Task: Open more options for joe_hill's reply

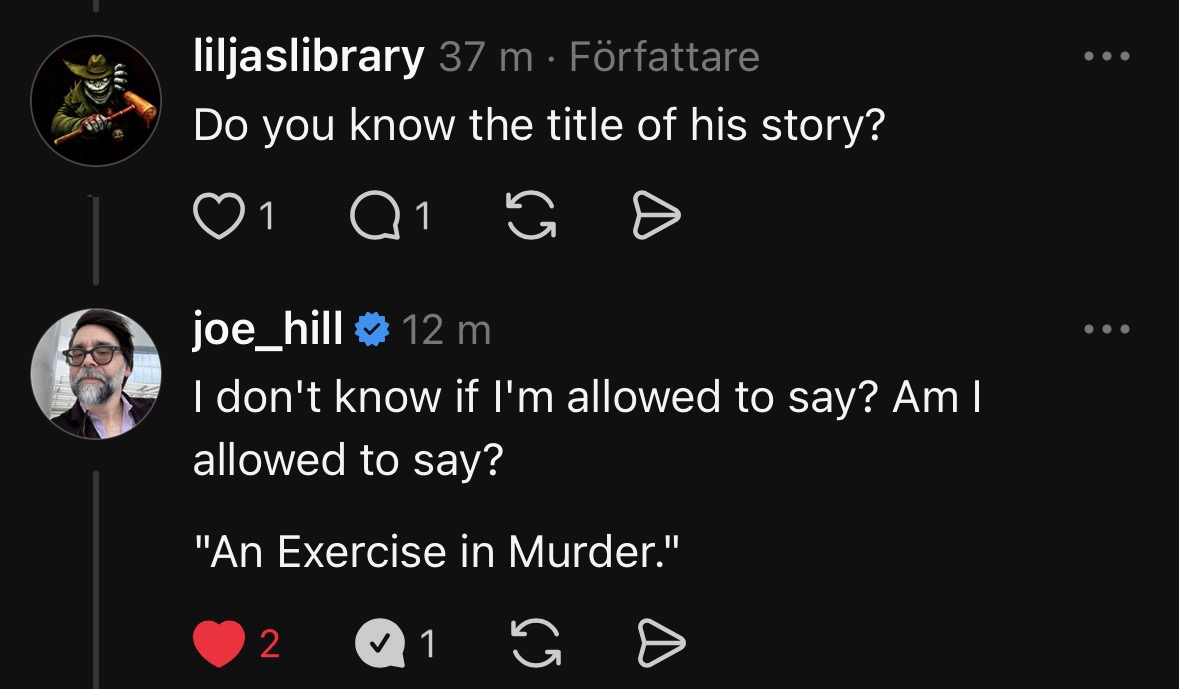Action: [x=1107, y=329]
